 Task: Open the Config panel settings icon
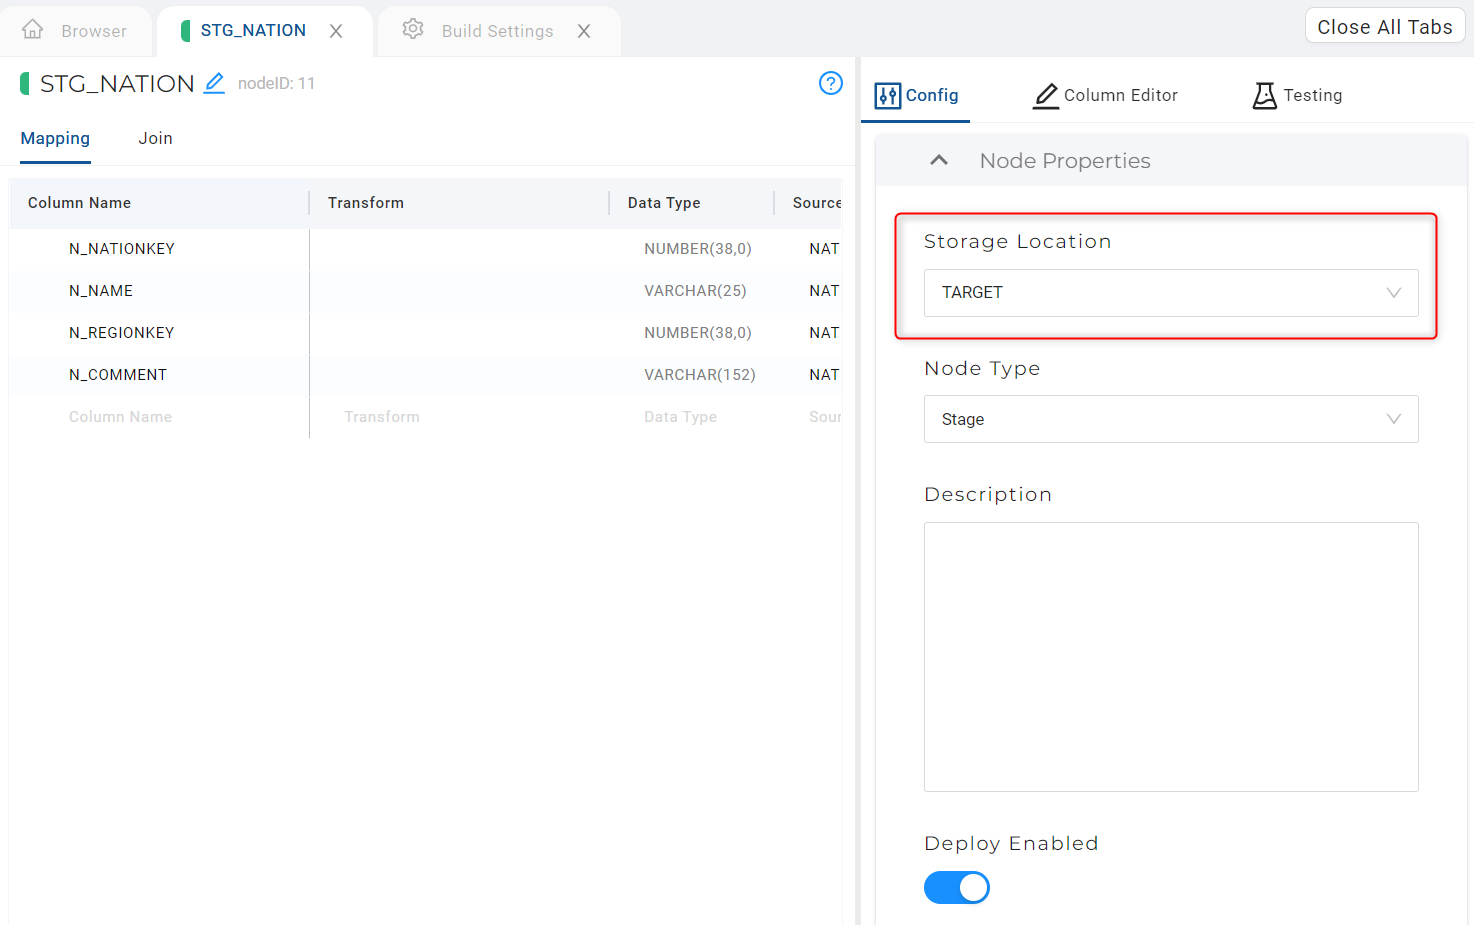pyautogui.click(x=888, y=95)
